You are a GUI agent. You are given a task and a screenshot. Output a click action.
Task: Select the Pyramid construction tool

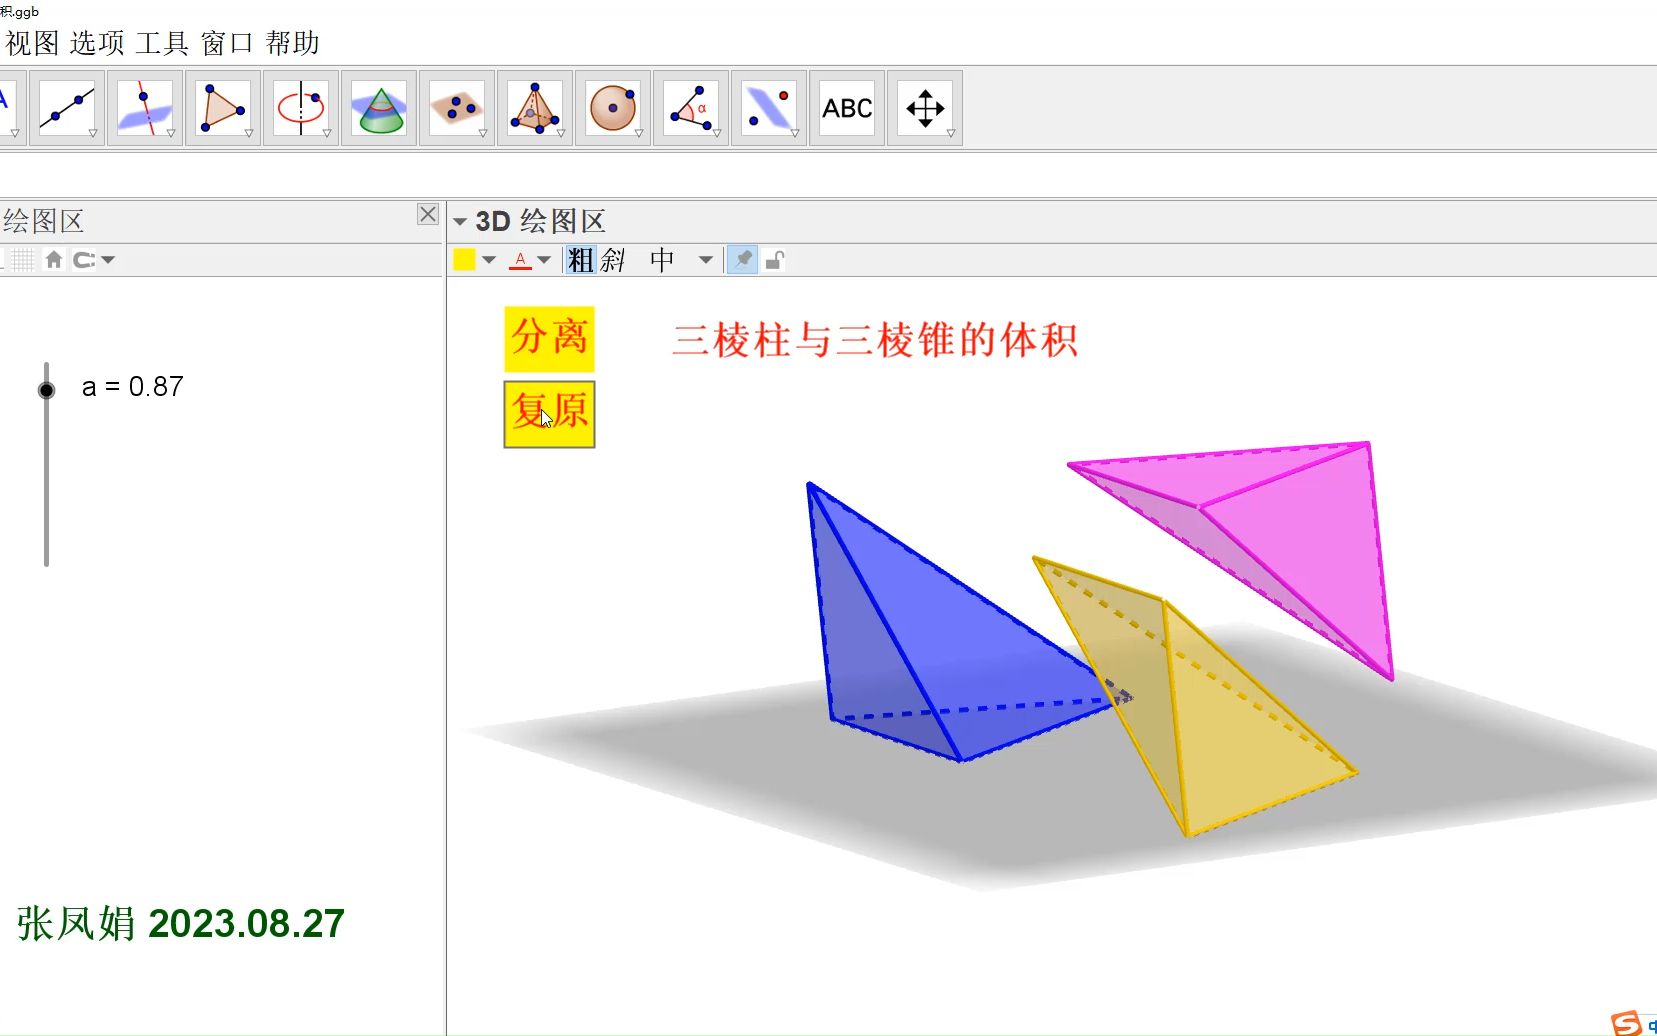pyautogui.click(x=535, y=107)
